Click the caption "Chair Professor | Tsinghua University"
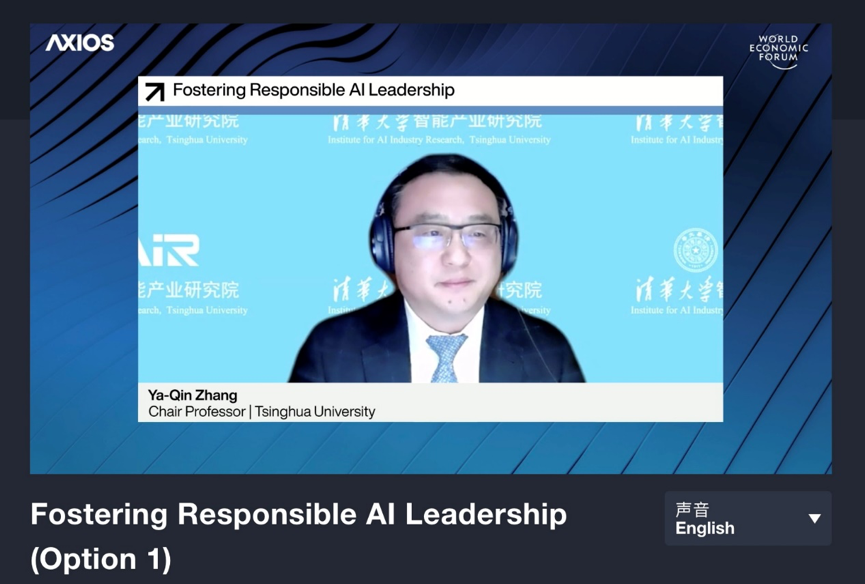Screen dimensions: 865x584 [x=261, y=411]
